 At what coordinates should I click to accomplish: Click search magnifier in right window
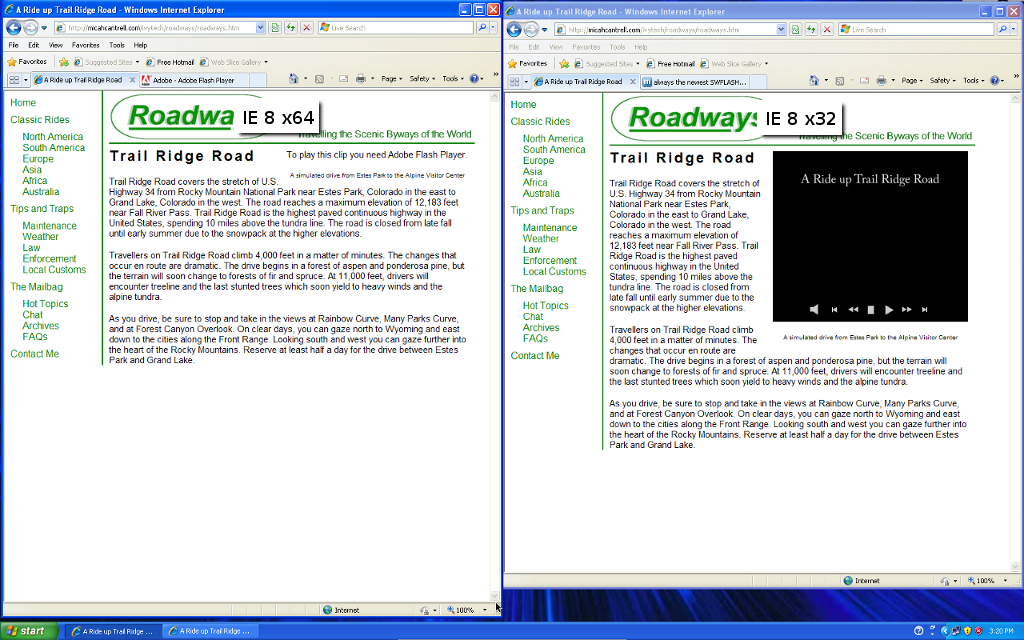click(x=1002, y=30)
